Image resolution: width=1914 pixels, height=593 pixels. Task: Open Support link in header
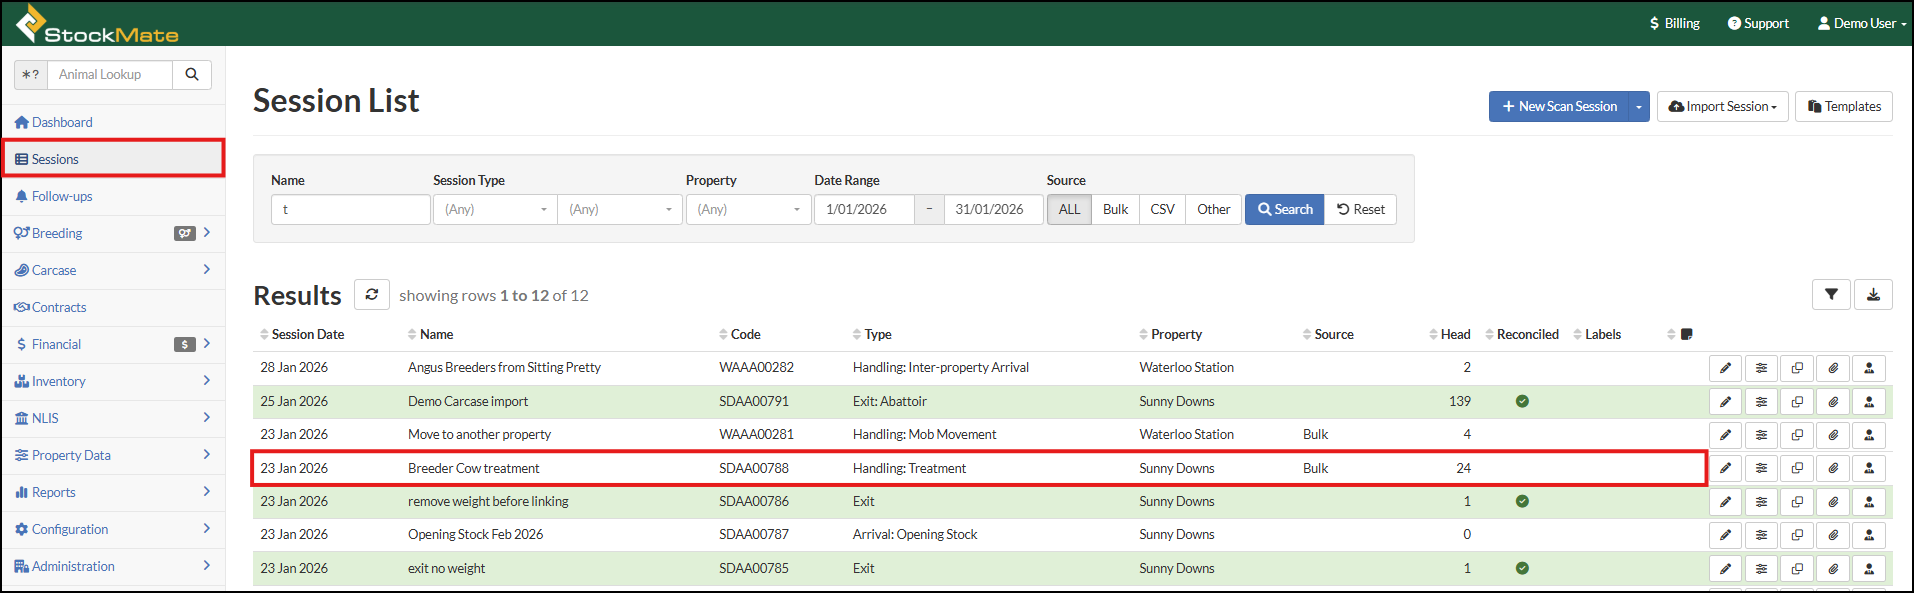pos(1758,23)
